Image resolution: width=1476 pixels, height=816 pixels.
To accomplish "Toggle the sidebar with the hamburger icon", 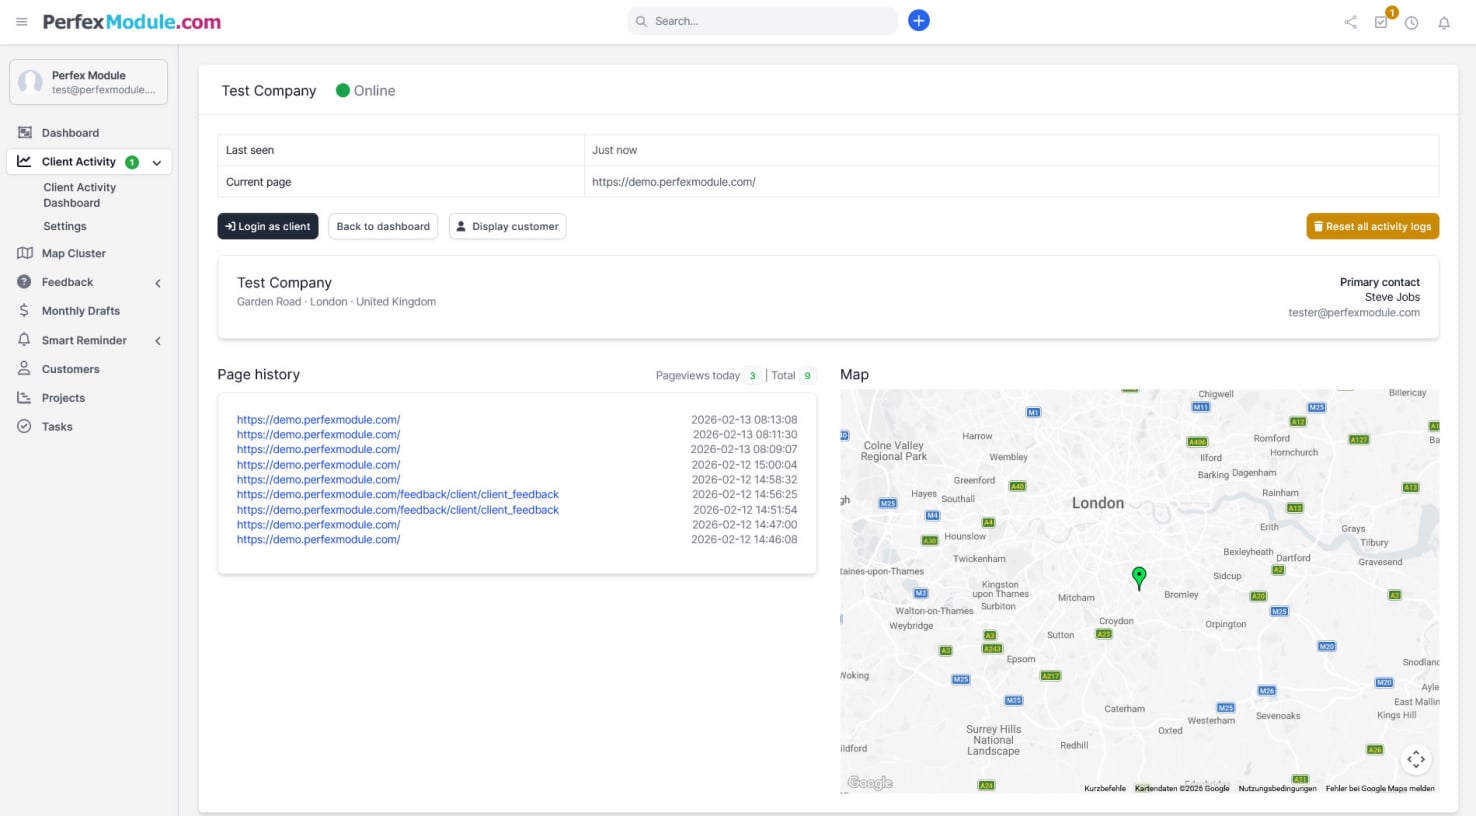I will (x=21, y=21).
